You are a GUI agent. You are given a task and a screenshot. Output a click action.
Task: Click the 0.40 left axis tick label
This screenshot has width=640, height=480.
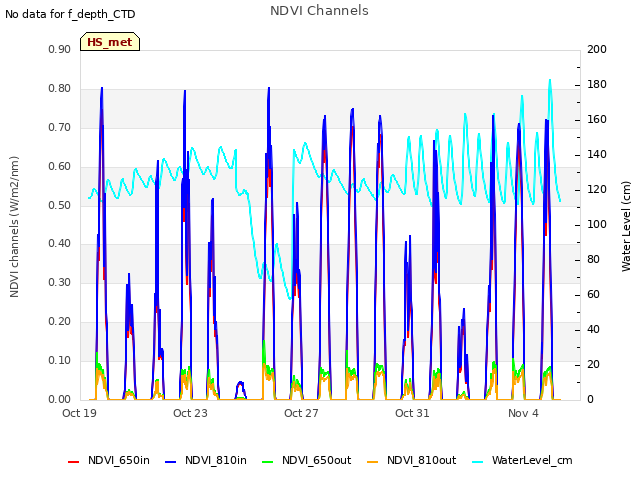pos(60,244)
